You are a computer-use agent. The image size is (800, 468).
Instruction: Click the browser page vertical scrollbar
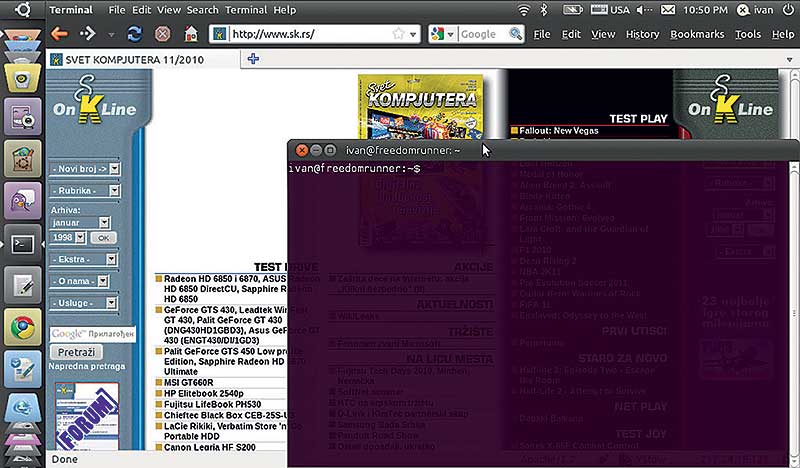pos(794,105)
